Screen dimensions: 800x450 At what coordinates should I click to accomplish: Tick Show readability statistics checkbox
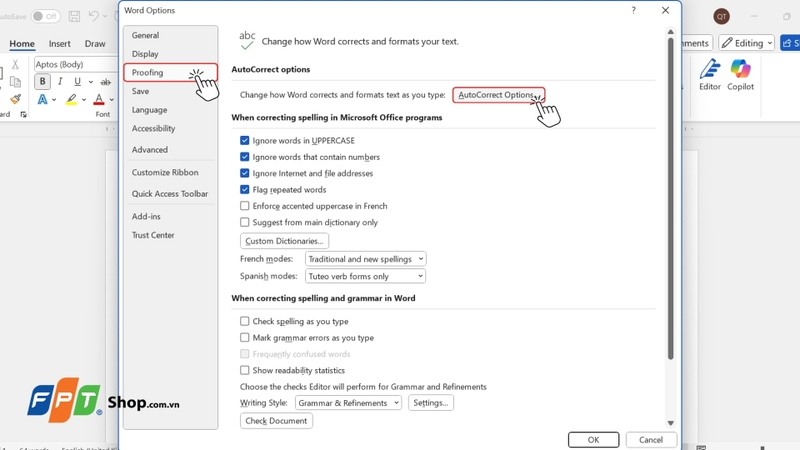tap(245, 370)
